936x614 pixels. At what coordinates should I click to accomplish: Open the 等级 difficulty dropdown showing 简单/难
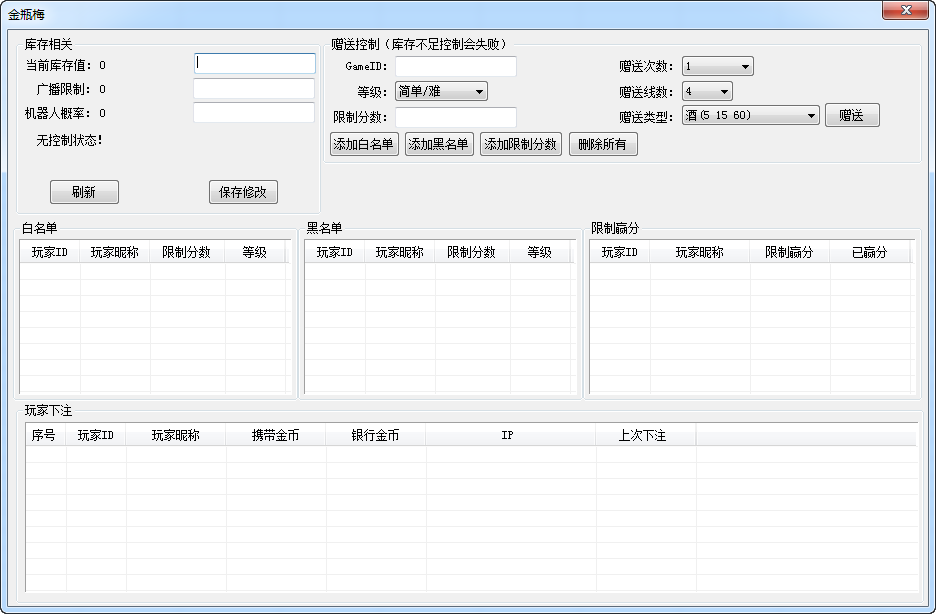pos(441,90)
